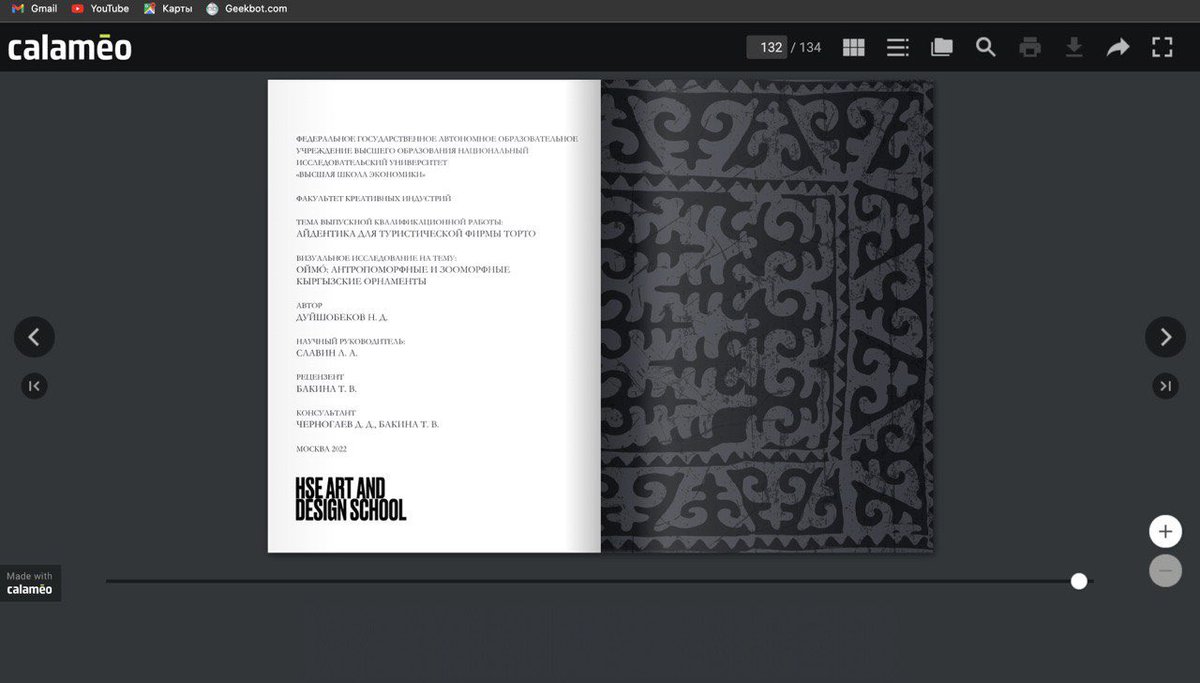Click the page slider handle

point(1079,581)
